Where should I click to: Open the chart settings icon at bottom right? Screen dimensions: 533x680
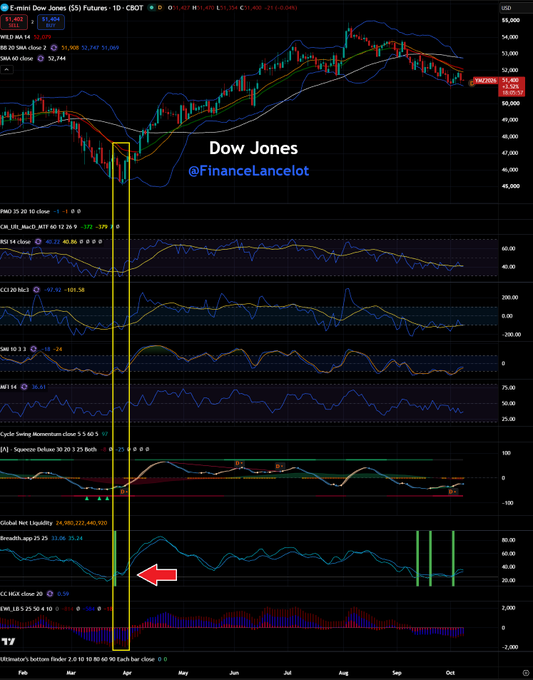pyautogui.click(x=526, y=673)
